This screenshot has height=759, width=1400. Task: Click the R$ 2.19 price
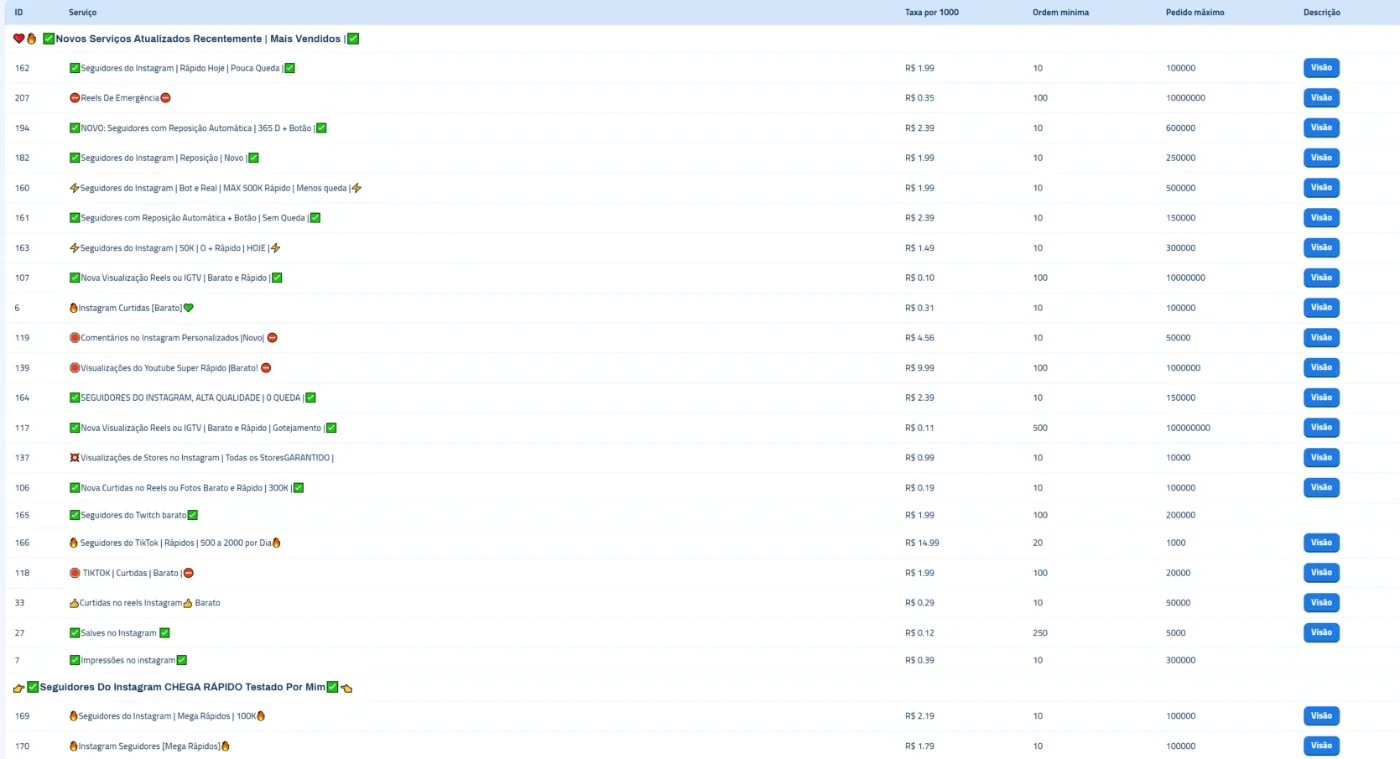920,716
